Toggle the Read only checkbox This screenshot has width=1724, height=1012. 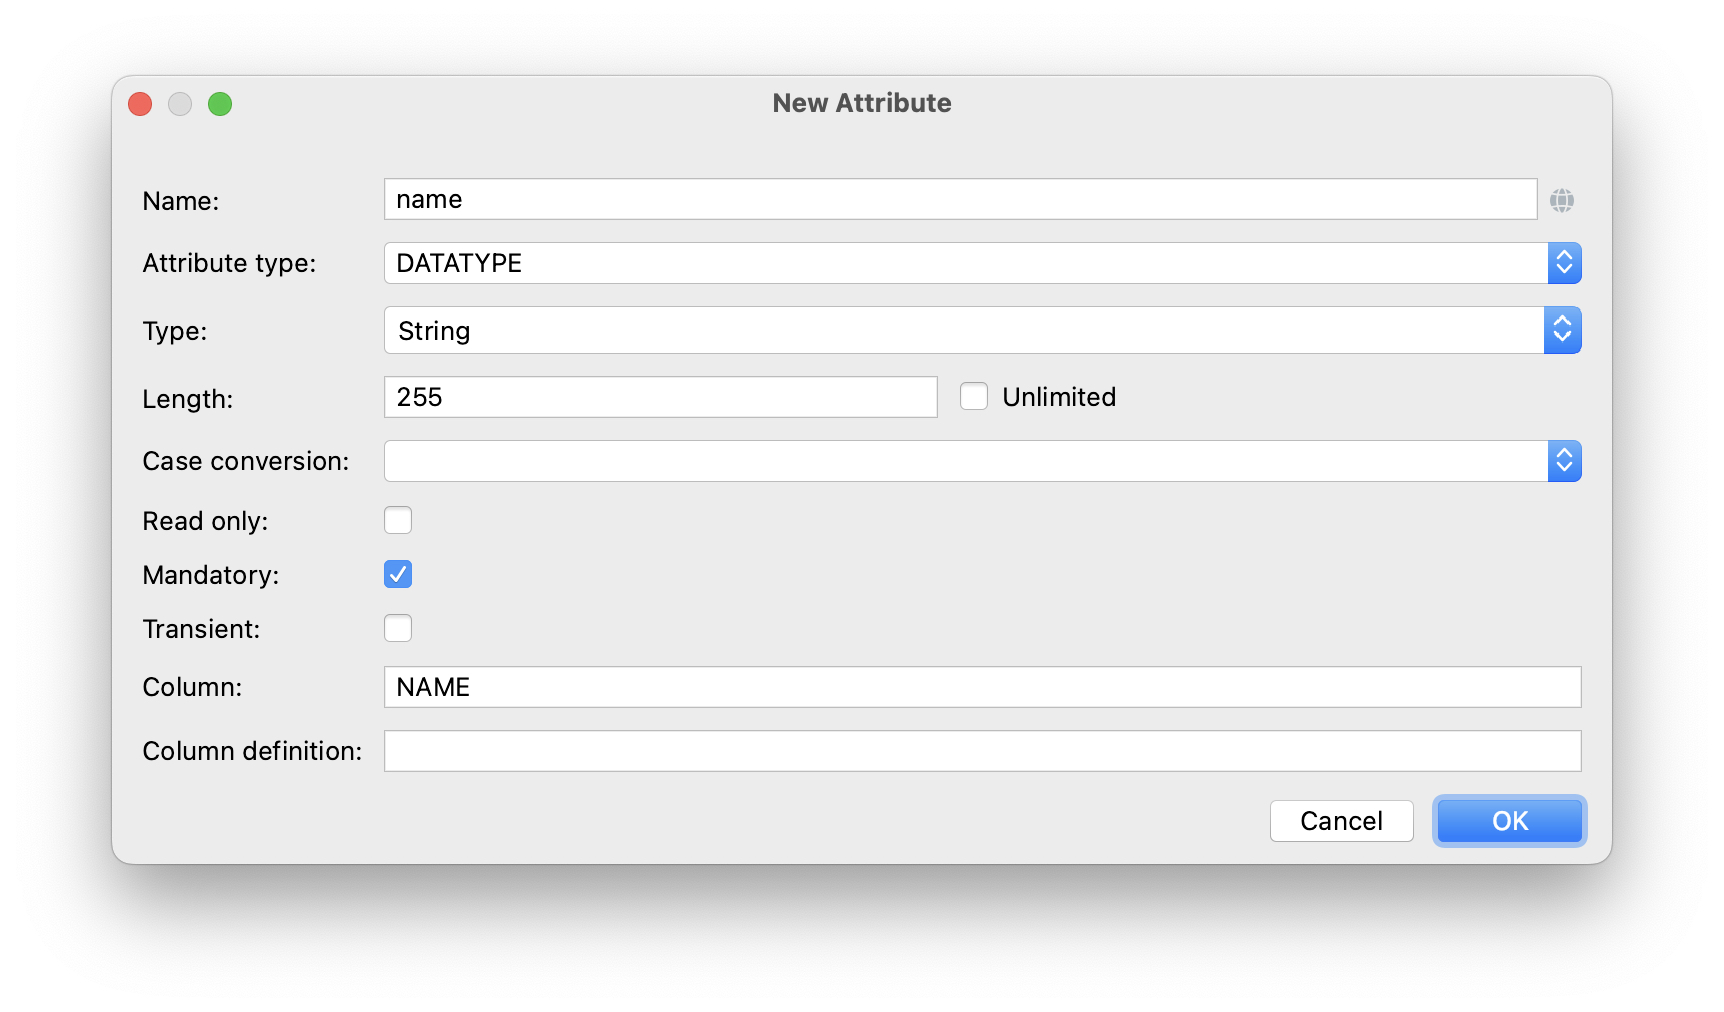tap(398, 521)
